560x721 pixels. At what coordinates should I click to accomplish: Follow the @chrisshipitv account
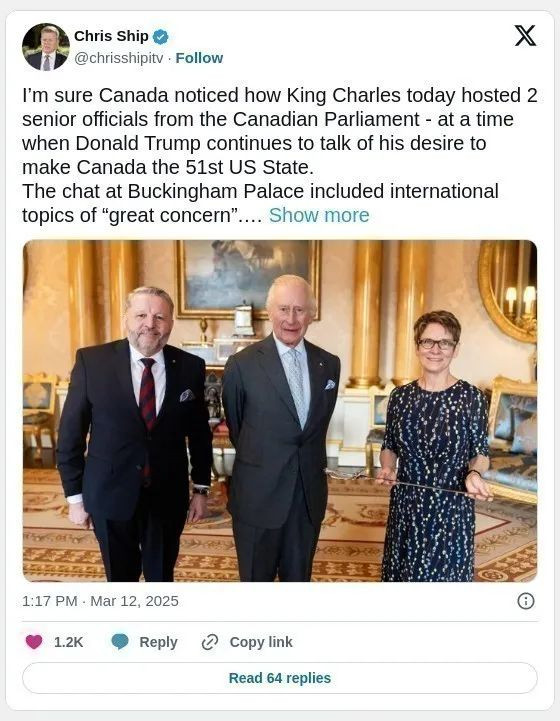tap(199, 58)
